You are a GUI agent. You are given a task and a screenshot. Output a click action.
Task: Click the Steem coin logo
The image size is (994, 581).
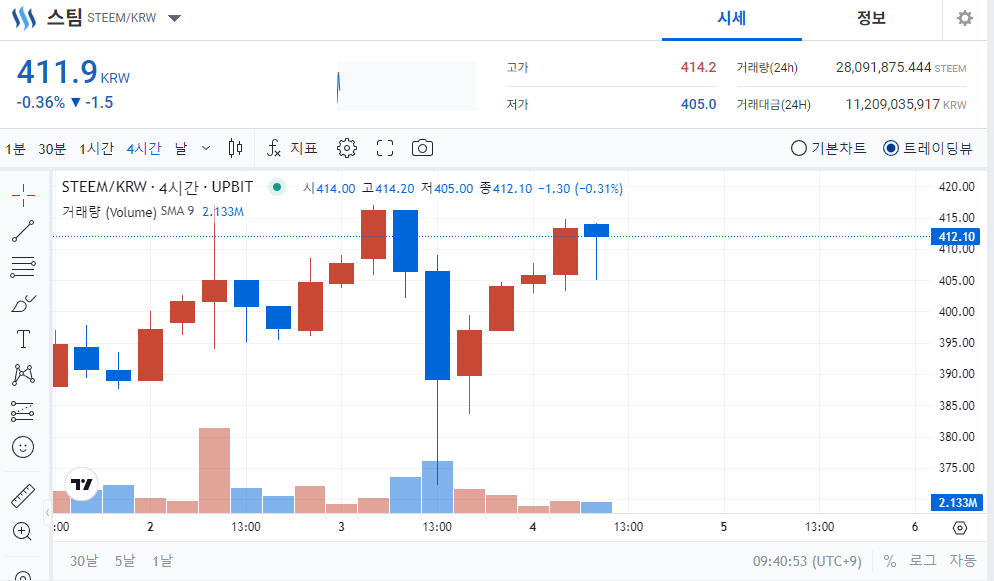tap(24, 18)
